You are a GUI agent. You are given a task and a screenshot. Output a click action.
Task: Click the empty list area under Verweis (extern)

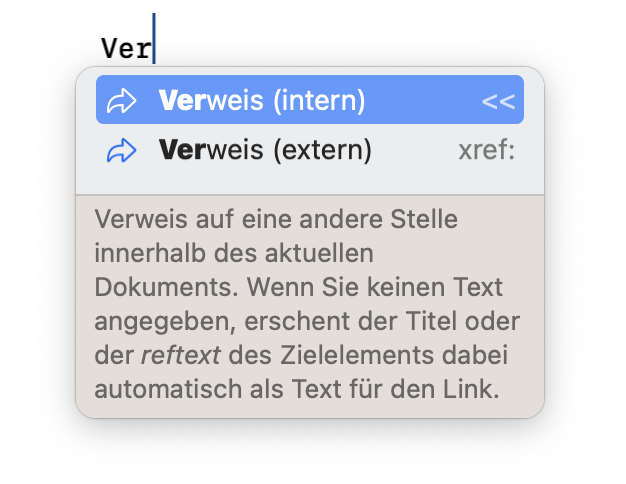pos(310,184)
